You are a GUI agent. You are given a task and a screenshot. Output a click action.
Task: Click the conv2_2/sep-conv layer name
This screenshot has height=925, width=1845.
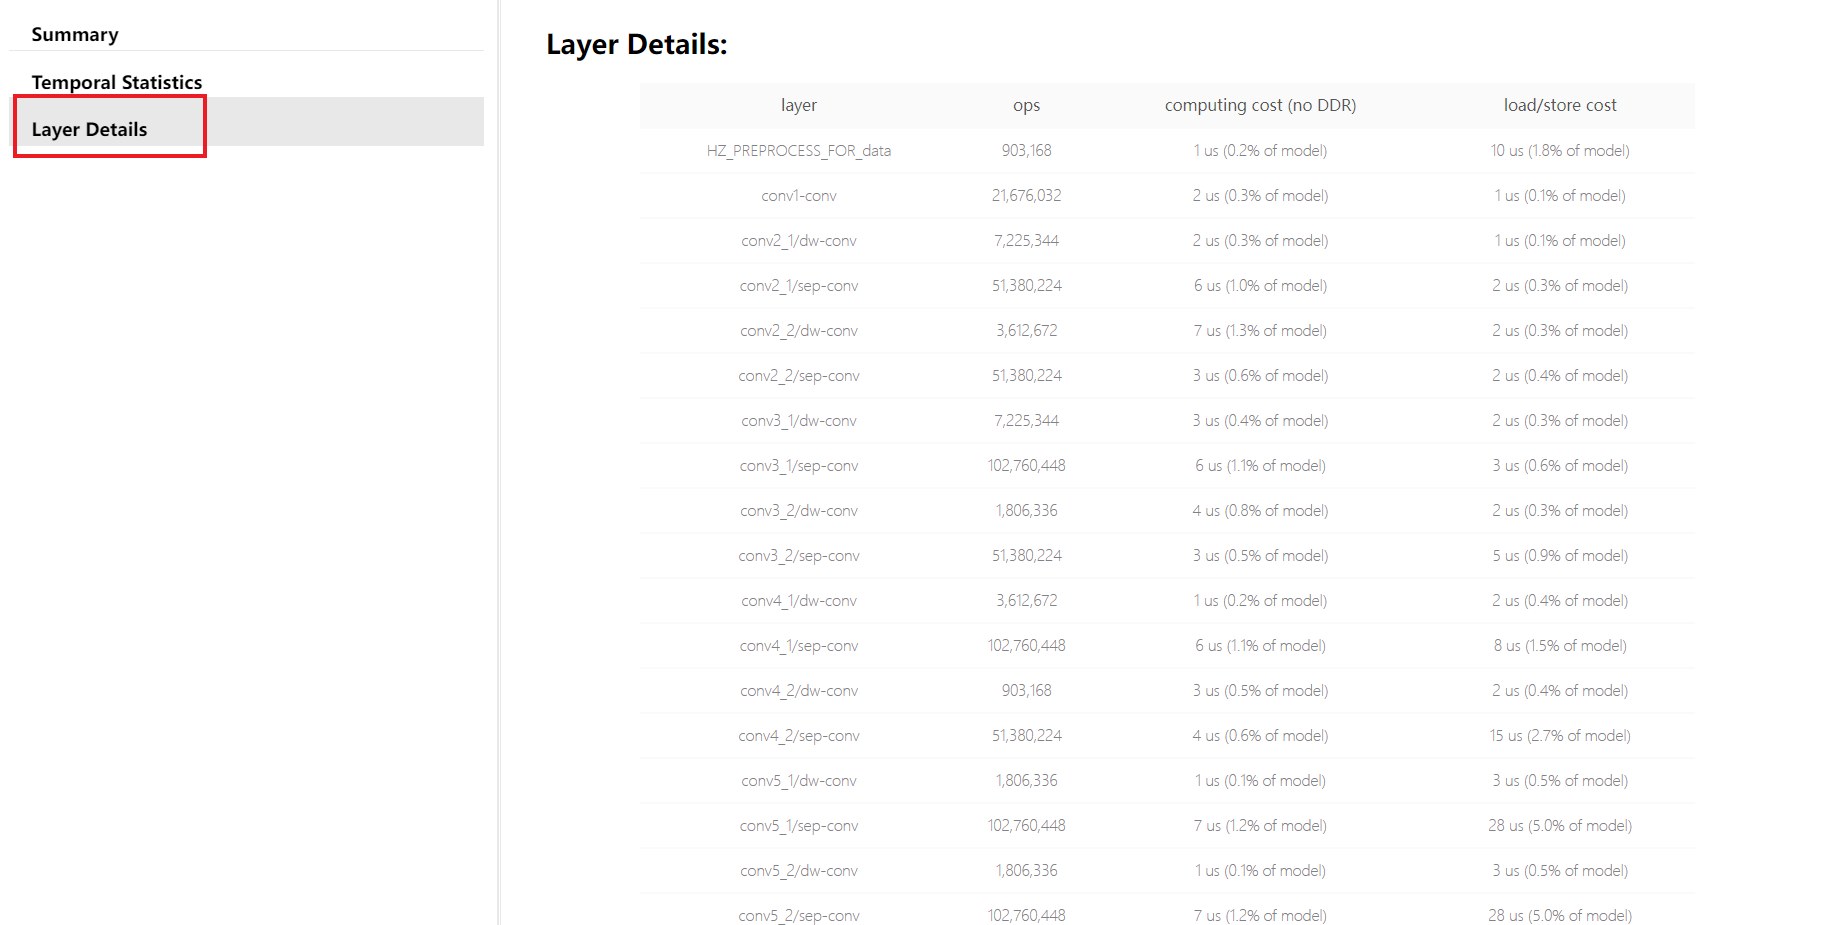click(798, 376)
